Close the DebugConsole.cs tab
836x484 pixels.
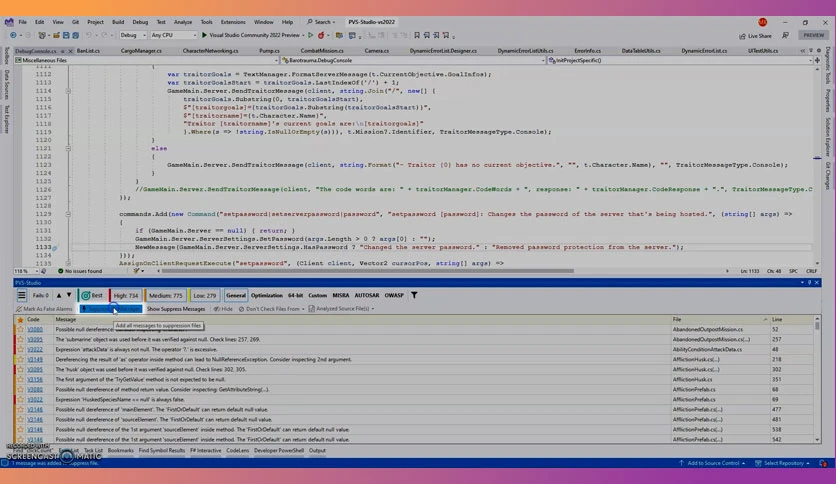pos(70,51)
